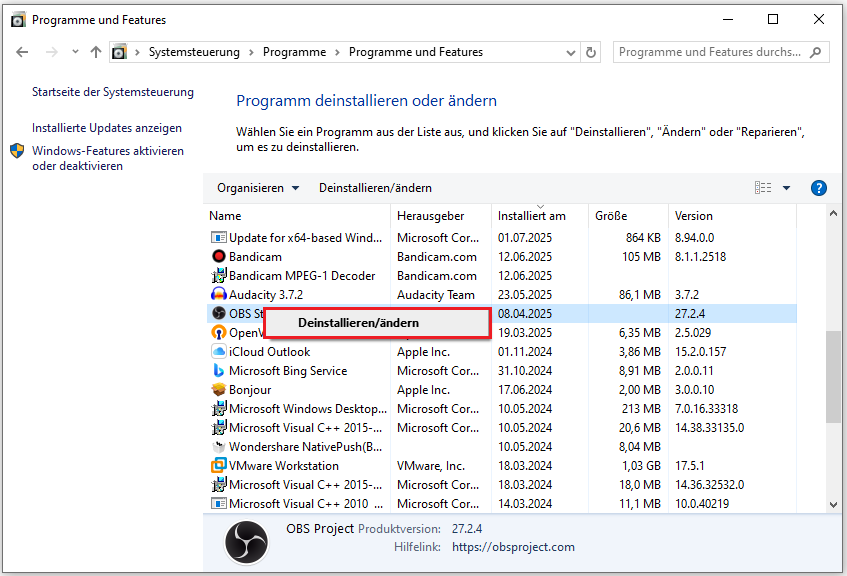Open recent locations dropdown arrow
847x576 pixels.
tap(75, 52)
